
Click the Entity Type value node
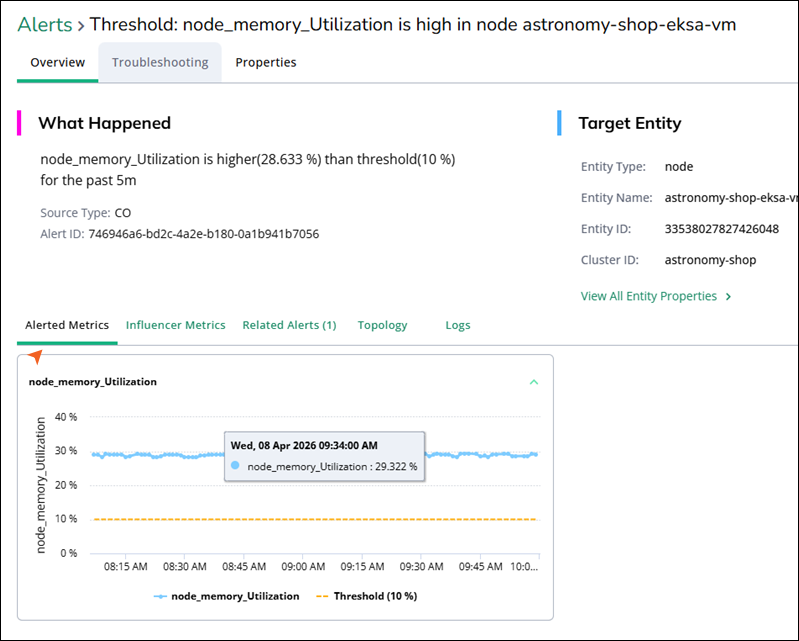(679, 167)
